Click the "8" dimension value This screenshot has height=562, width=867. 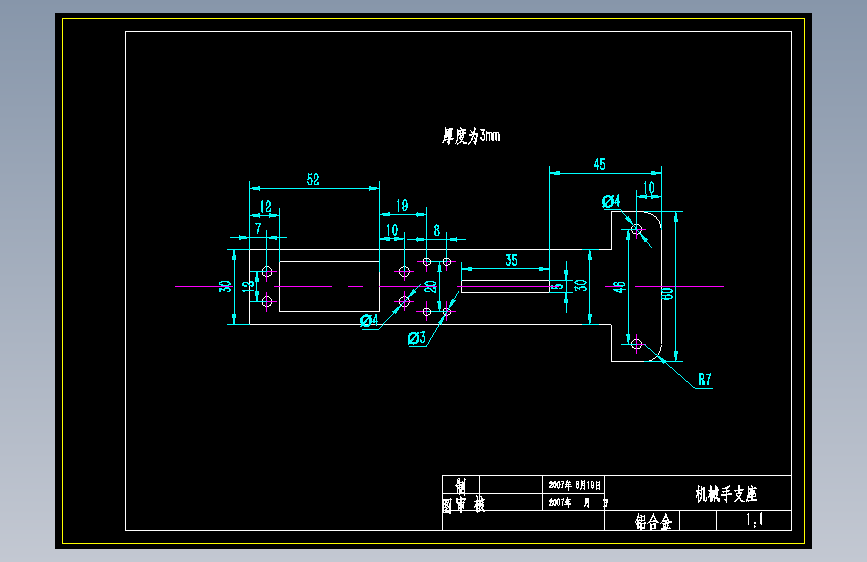[x=437, y=230]
